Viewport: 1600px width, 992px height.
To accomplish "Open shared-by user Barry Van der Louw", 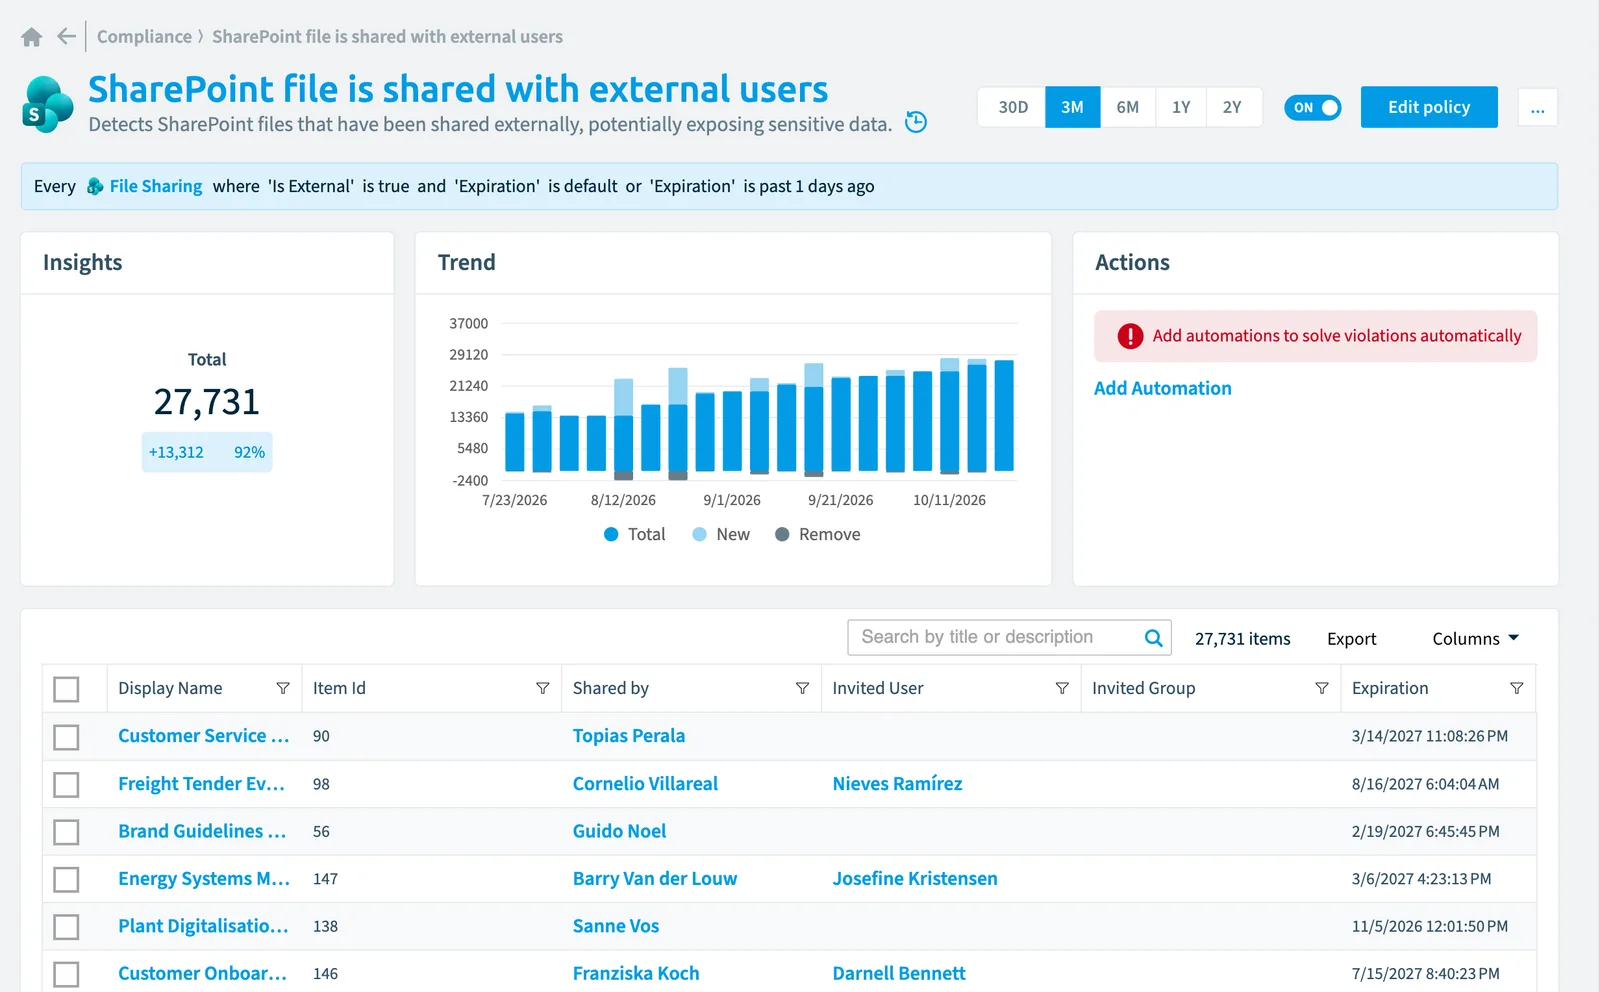I will 655,879.
